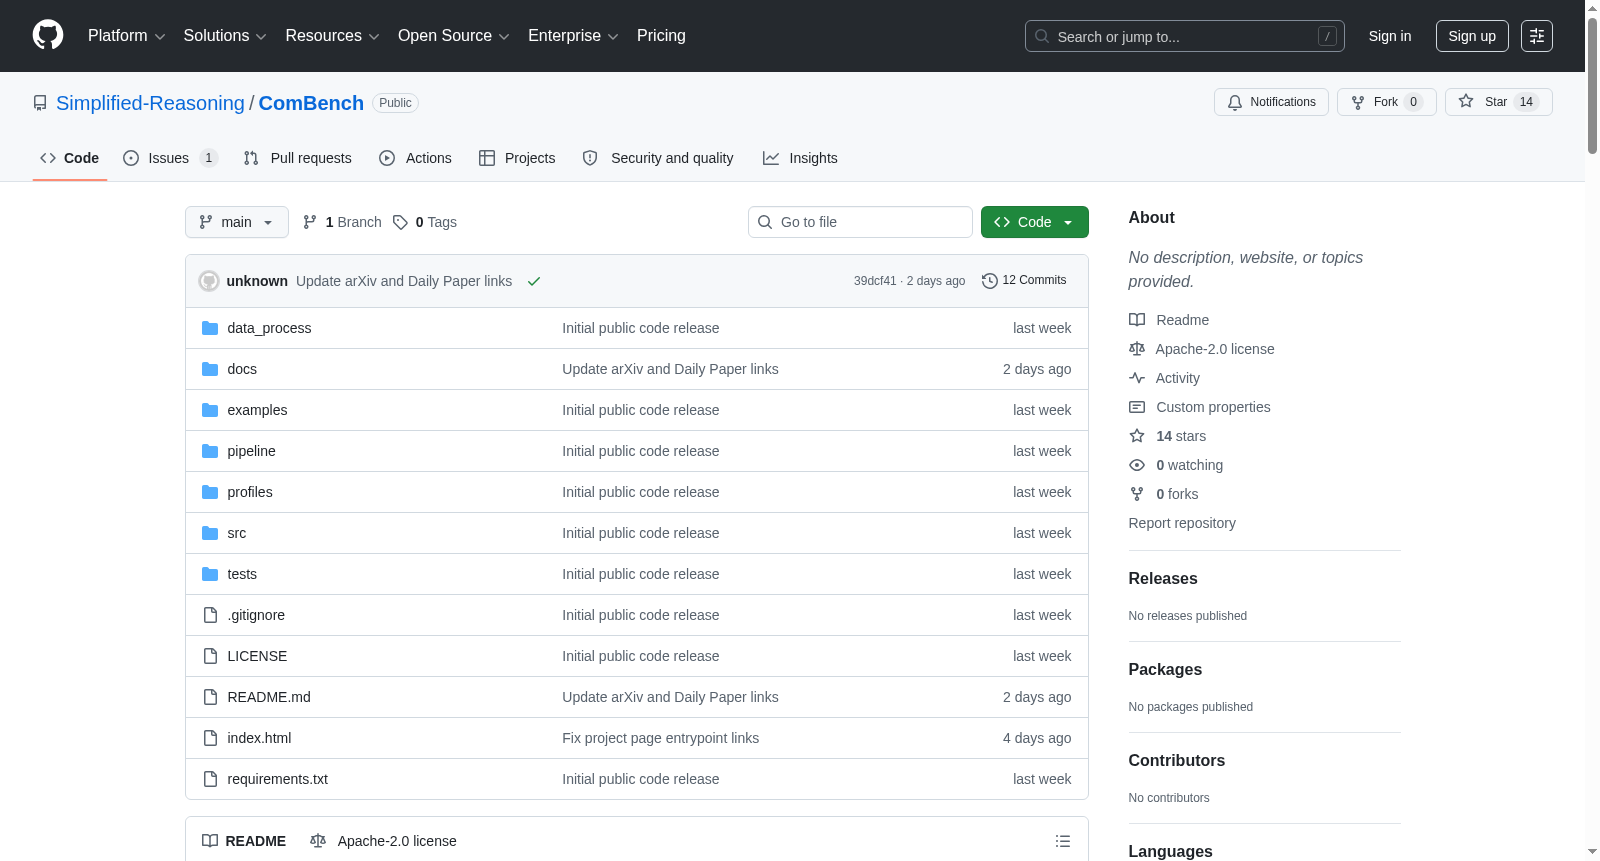Click the Search or jump to field

1185,36
